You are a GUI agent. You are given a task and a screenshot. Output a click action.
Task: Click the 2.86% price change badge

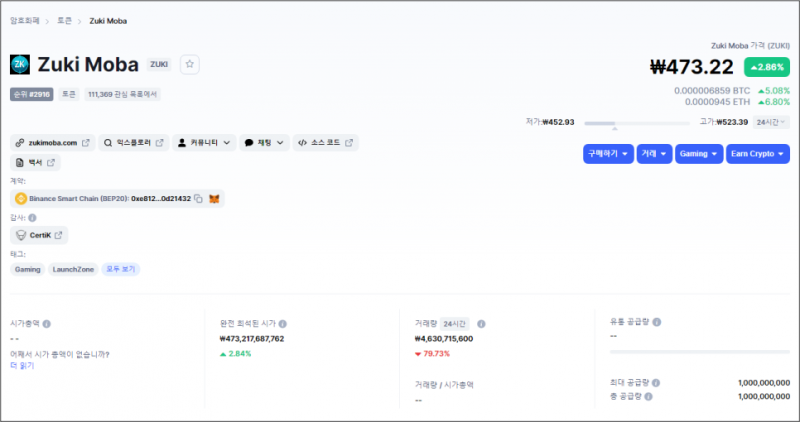click(x=767, y=67)
